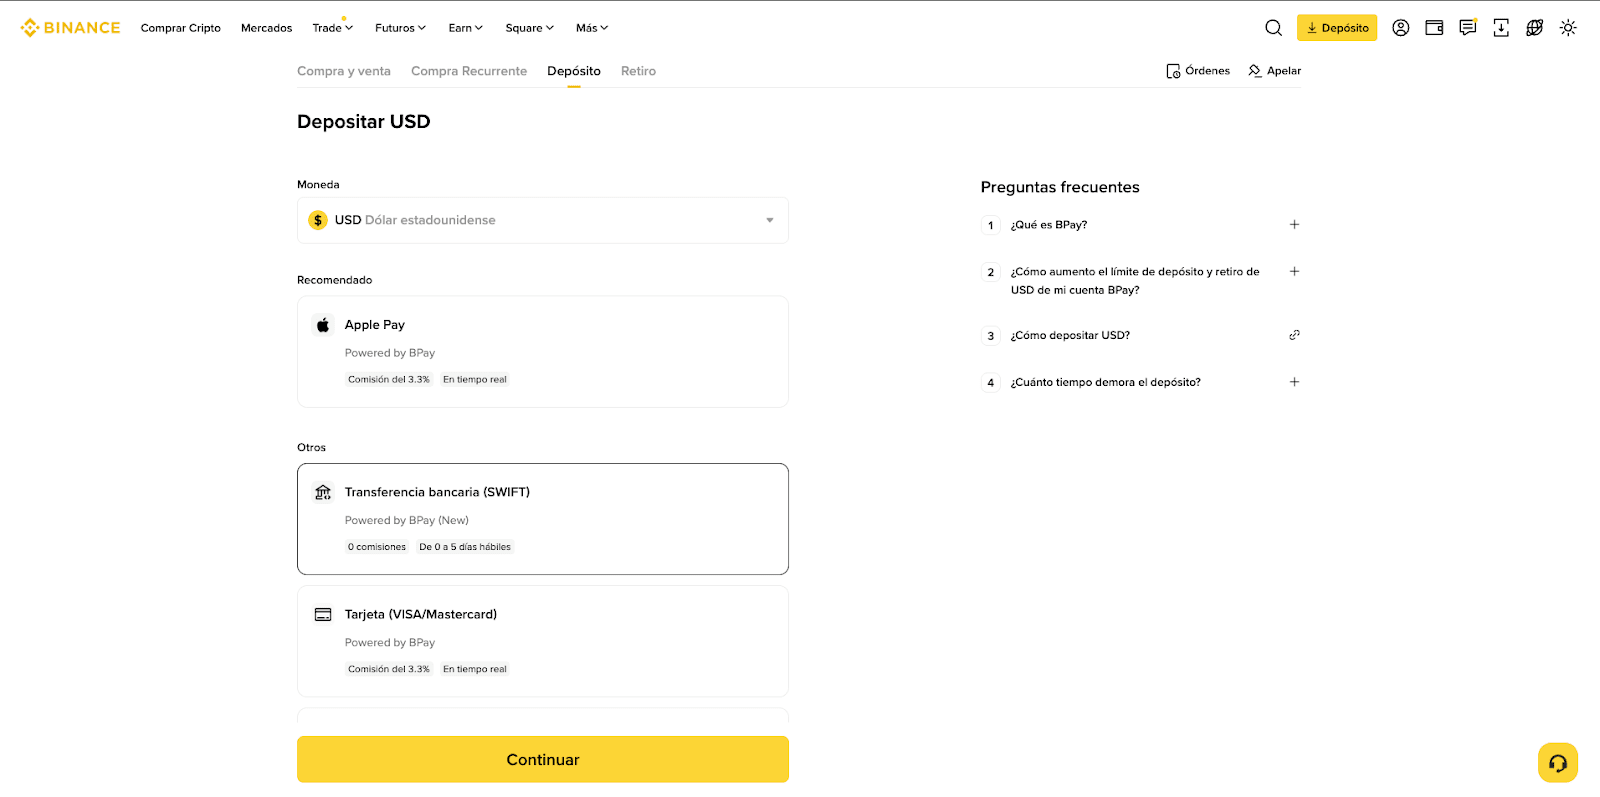
Task: Toggle light/dark theme sun icon
Action: point(1568,28)
